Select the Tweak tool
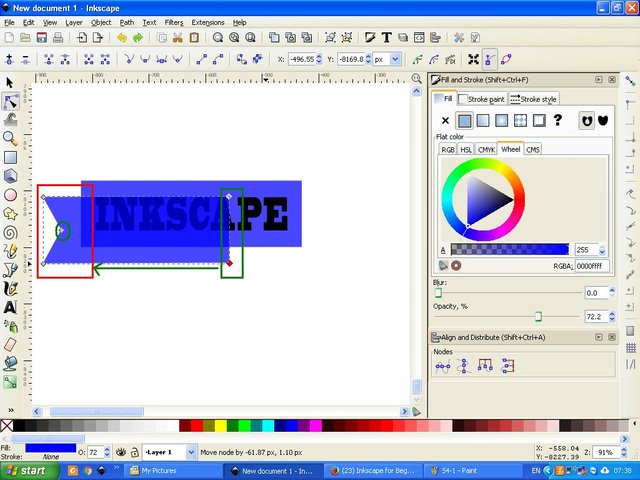The height and width of the screenshot is (480, 640). click(x=10, y=120)
